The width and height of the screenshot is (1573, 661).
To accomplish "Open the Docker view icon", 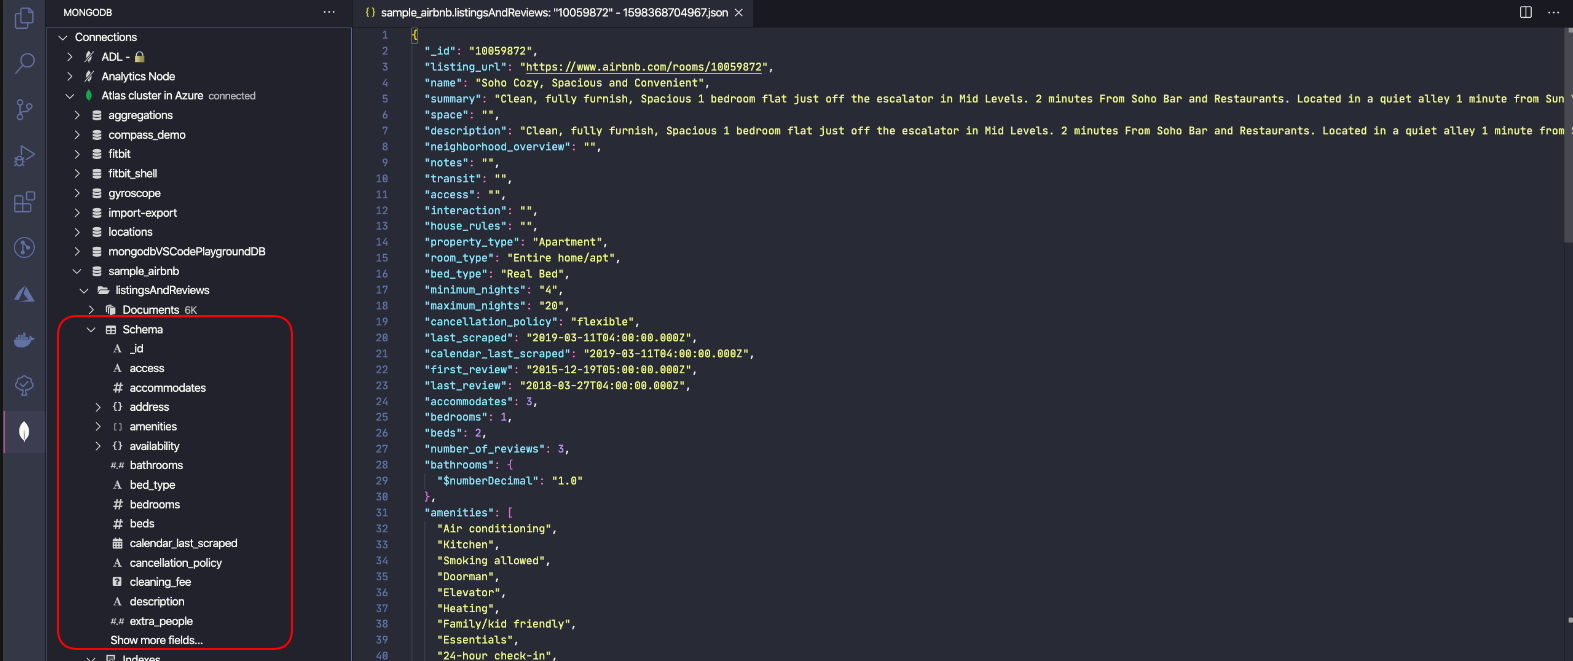I will (24, 340).
